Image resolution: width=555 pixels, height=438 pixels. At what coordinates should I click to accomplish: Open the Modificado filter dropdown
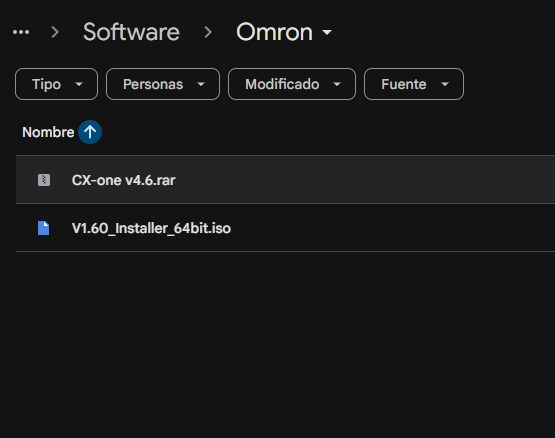[292, 84]
